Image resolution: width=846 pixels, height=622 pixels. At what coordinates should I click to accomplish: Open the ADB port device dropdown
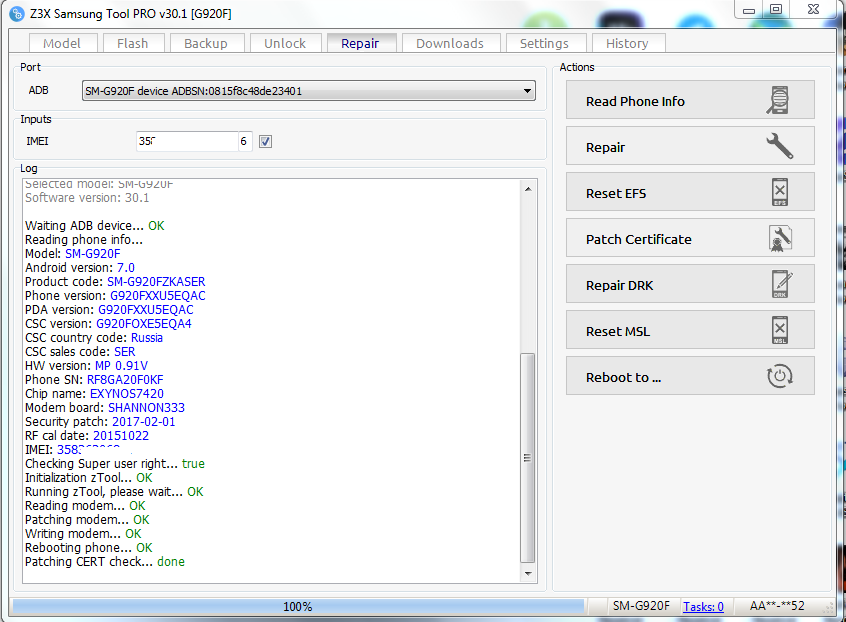[x=309, y=91]
